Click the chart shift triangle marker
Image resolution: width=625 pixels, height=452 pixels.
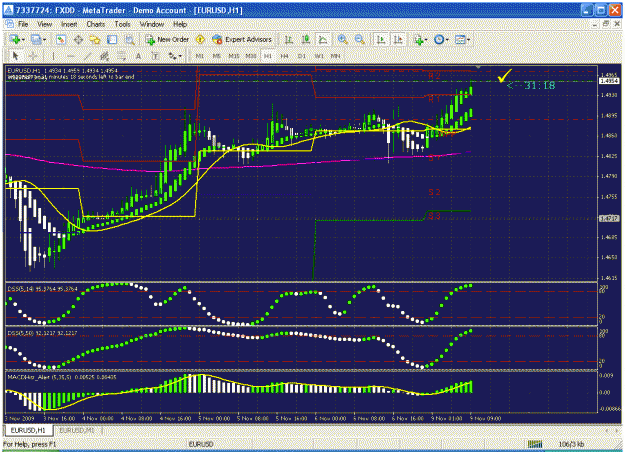479,67
